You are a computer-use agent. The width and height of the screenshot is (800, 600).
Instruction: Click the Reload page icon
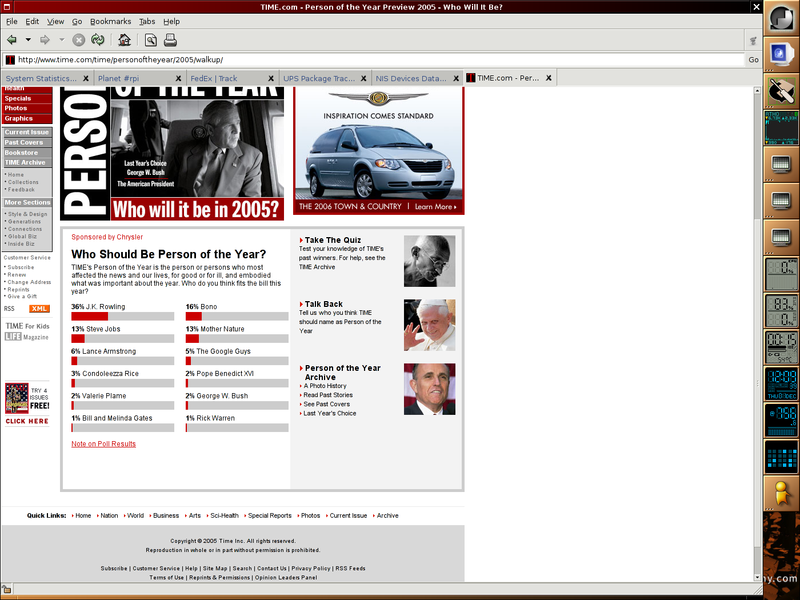(97, 40)
